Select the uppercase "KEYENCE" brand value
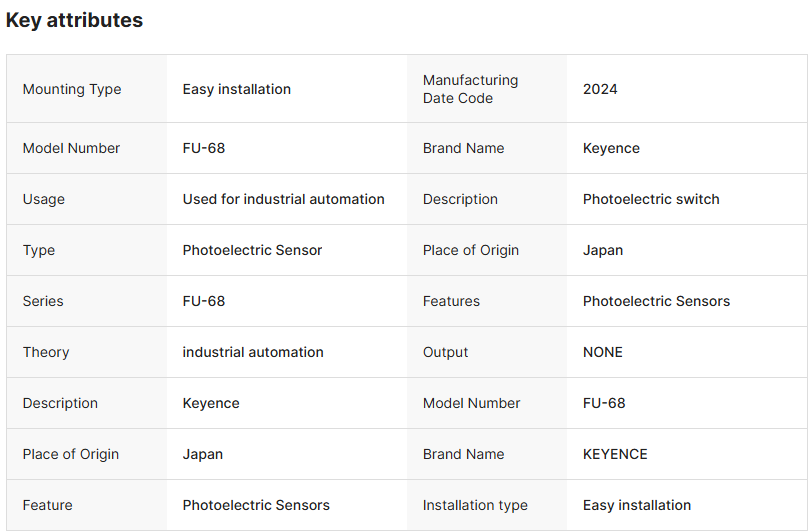 [615, 454]
